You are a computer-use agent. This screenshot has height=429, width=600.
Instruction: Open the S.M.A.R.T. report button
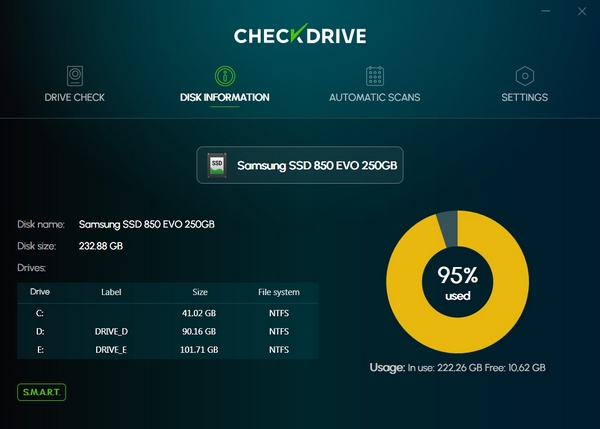pyautogui.click(x=41, y=392)
